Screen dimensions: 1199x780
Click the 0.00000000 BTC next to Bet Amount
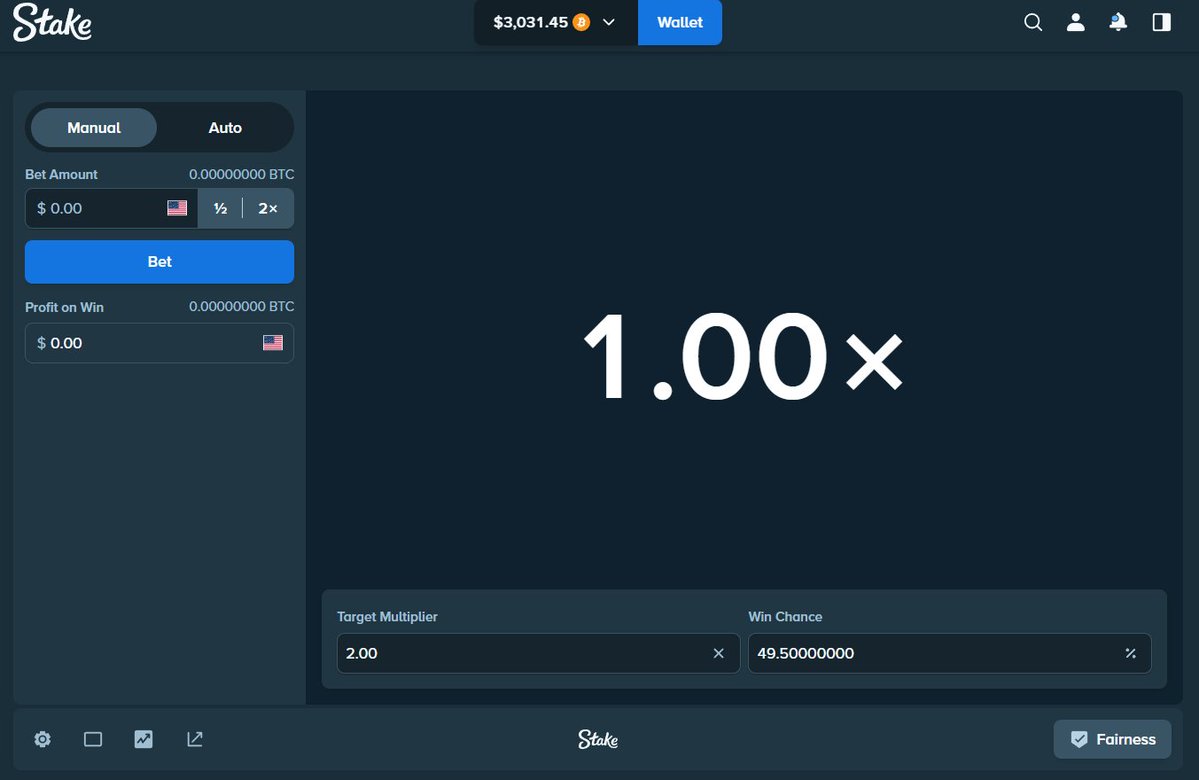[242, 174]
